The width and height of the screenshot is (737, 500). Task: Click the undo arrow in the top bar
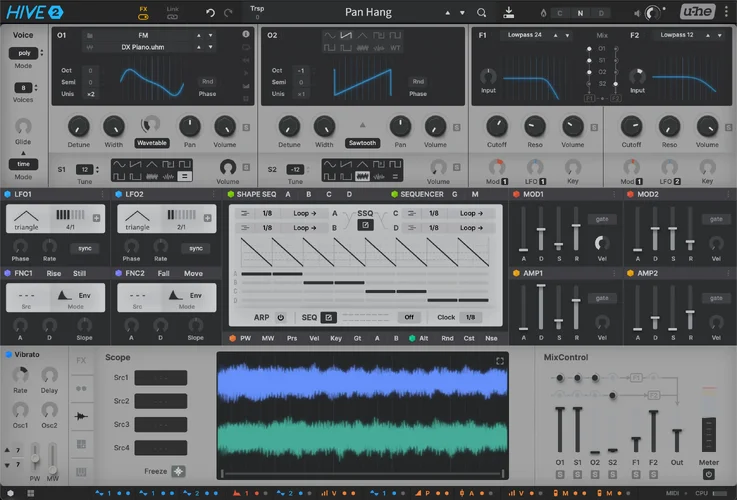click(210, 12)
